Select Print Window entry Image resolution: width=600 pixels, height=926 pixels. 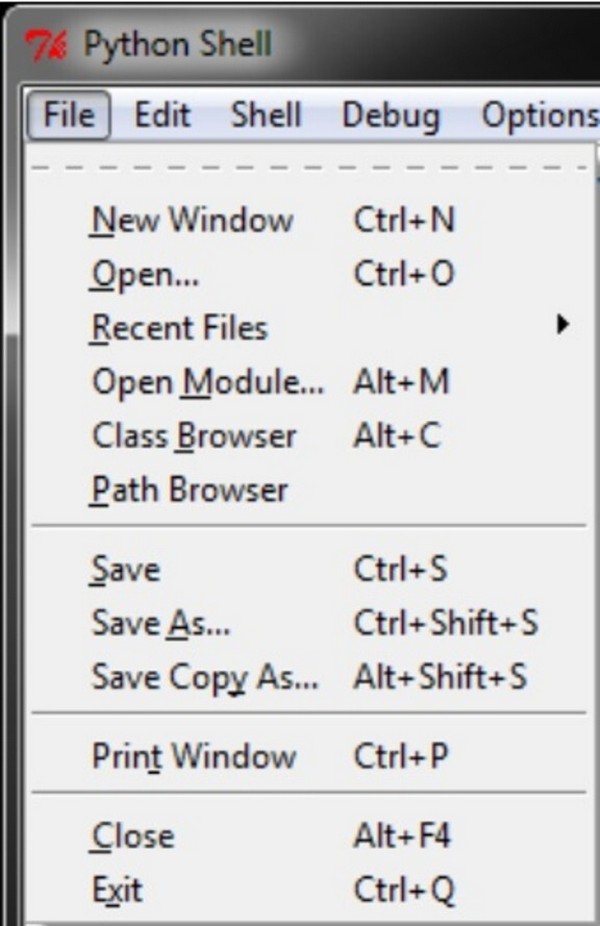(312, 756)
